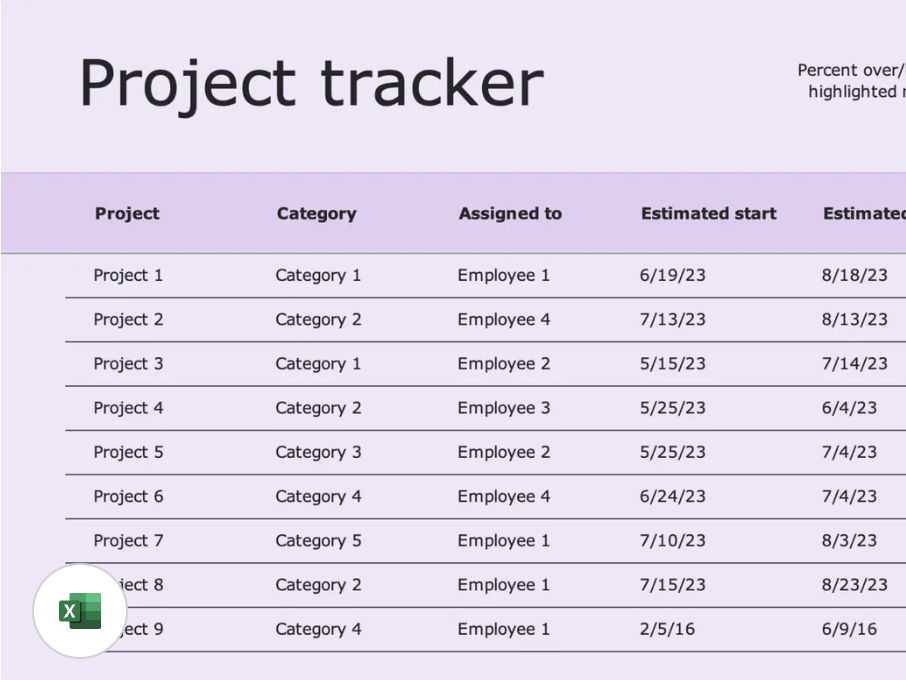Select the Category 3 cell
This screenshot has height=680, width=906.
click(318, 452)
